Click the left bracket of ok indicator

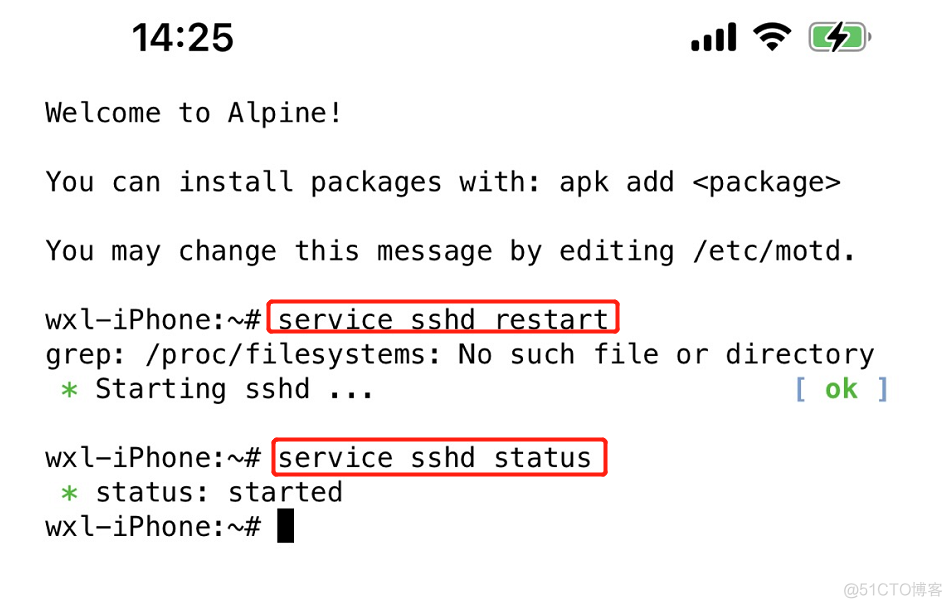coord(801,389)
